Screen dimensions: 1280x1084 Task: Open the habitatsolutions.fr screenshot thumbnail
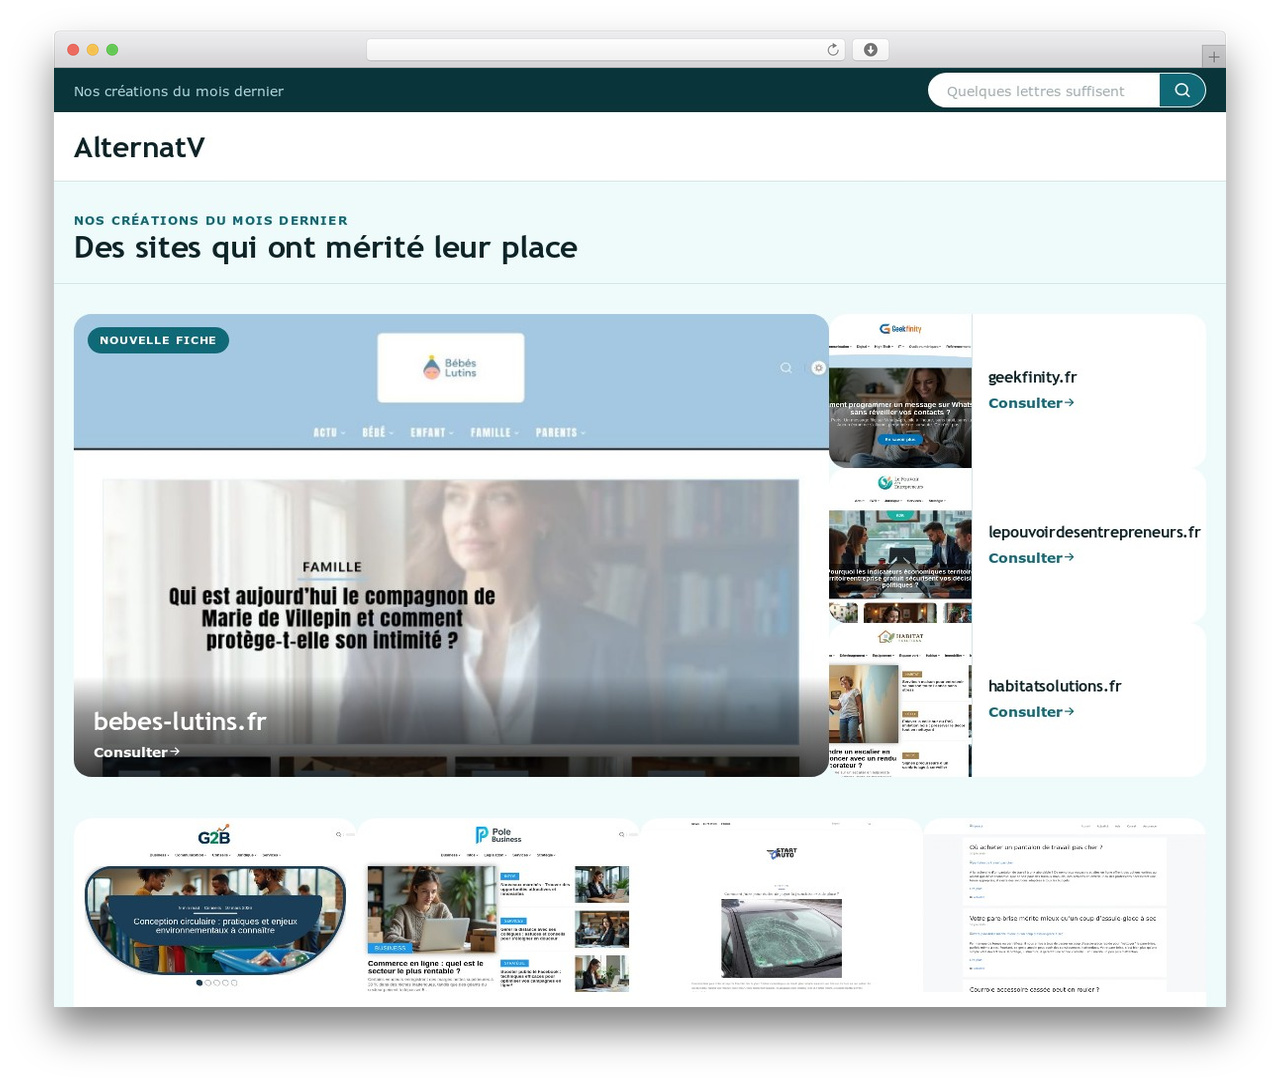[900, 700]
